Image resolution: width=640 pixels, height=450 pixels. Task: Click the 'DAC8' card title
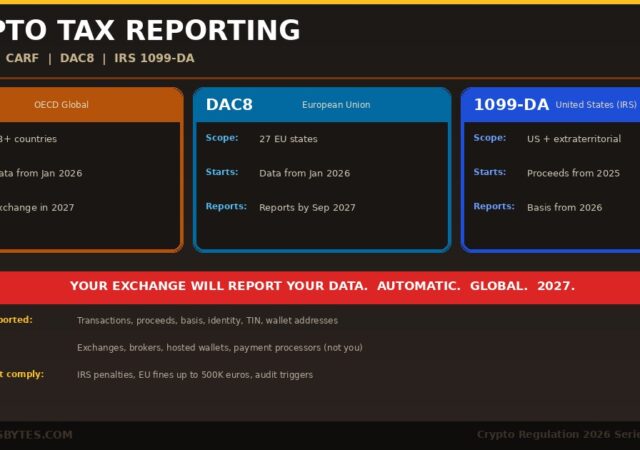[x=229, y=105]
